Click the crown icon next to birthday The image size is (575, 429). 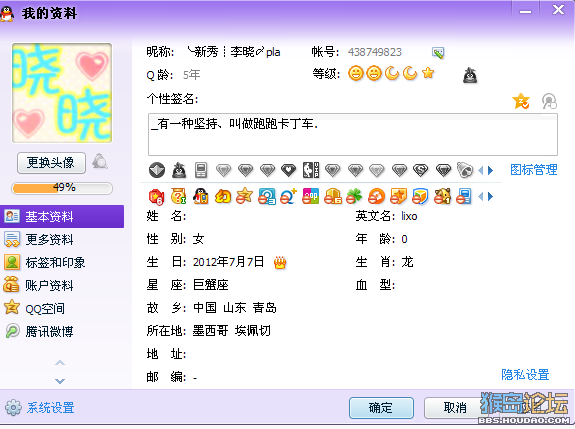(280, 263)
